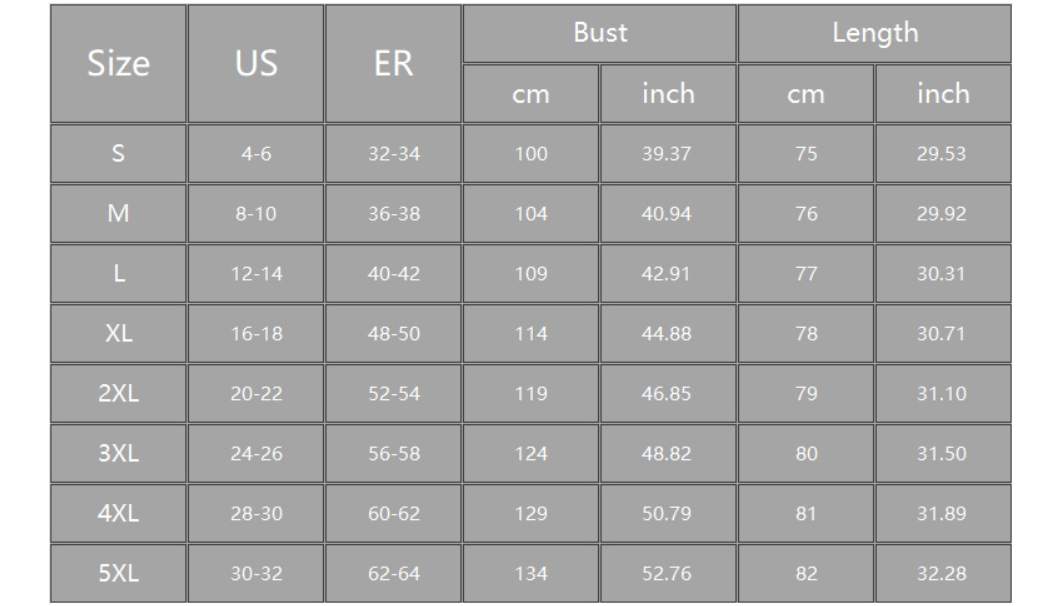
Task: Select the Bust header cell
Action: click(600, 34)
